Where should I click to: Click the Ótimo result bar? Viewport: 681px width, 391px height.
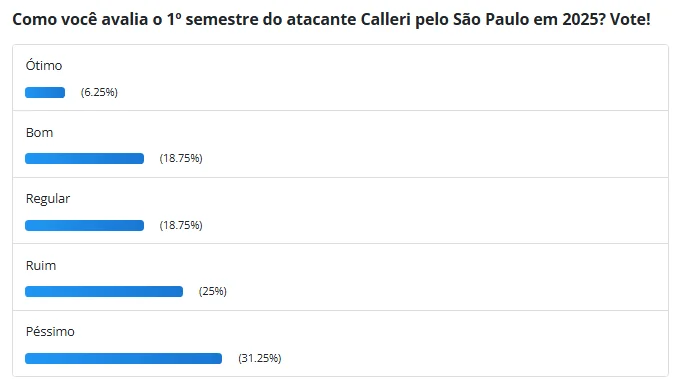[x=45, y=93]
